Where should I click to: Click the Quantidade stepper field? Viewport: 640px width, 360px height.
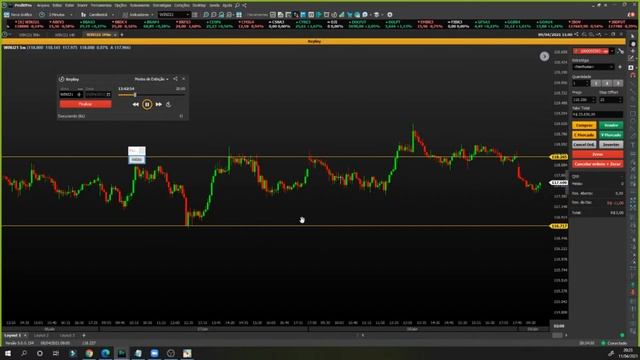pos(580,83)
